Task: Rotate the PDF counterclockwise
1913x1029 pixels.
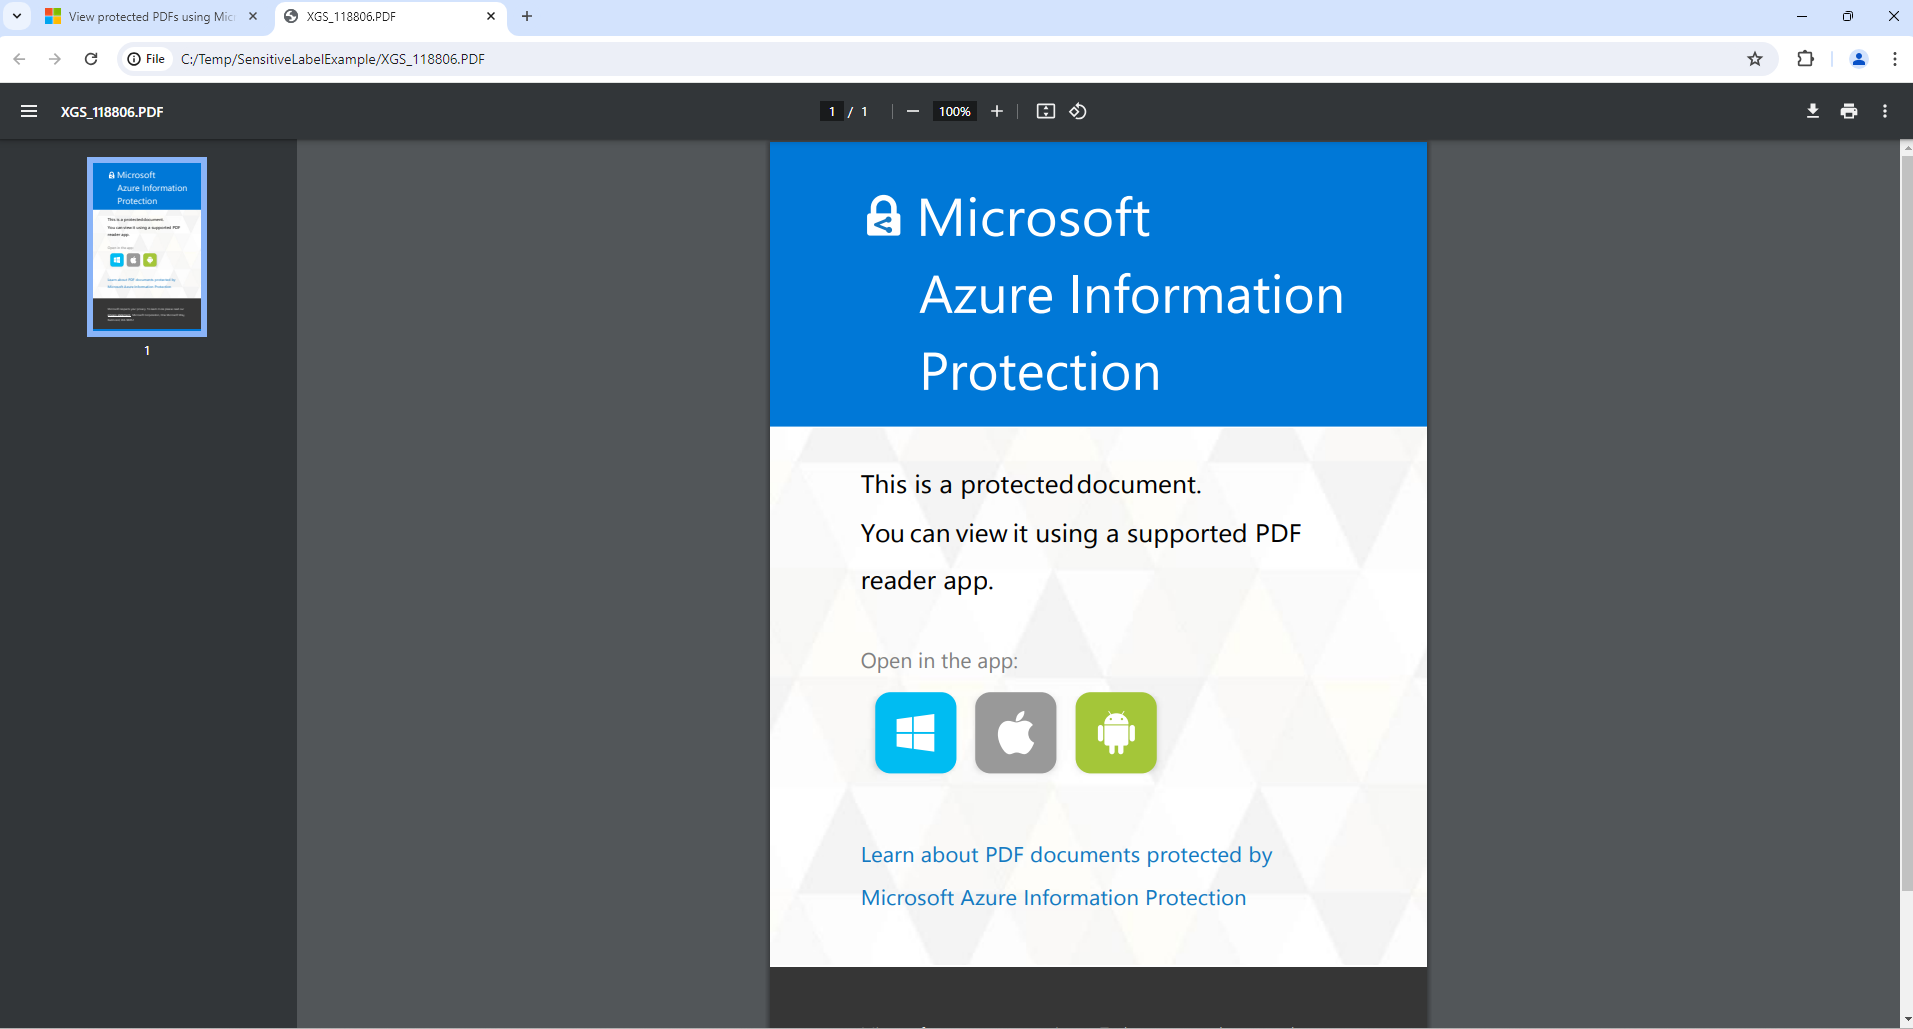Action: pyautogui.click(x=1078, y=111)
